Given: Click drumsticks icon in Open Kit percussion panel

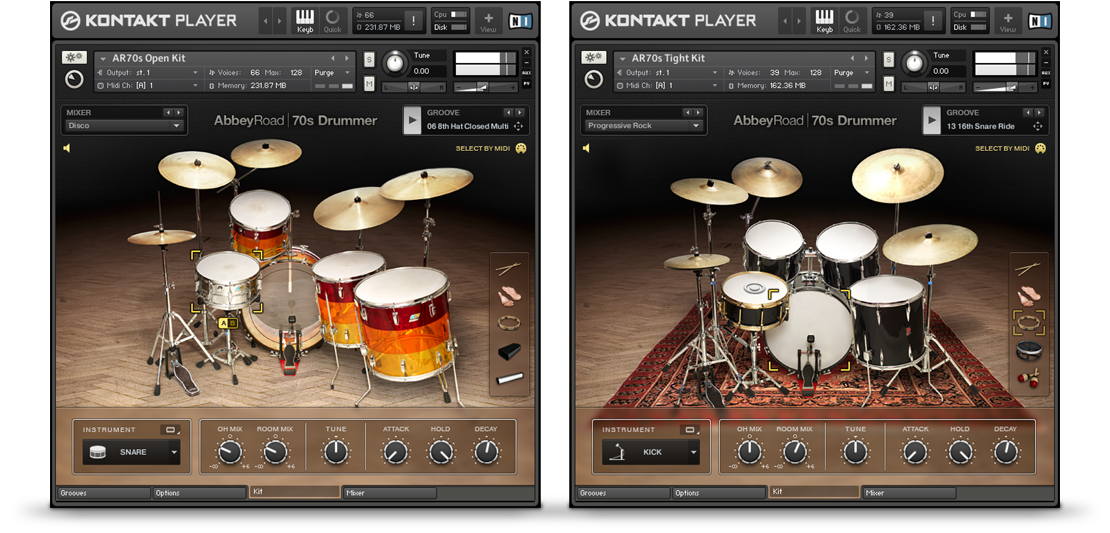Looking at the screenshot, I should point(508,269).
